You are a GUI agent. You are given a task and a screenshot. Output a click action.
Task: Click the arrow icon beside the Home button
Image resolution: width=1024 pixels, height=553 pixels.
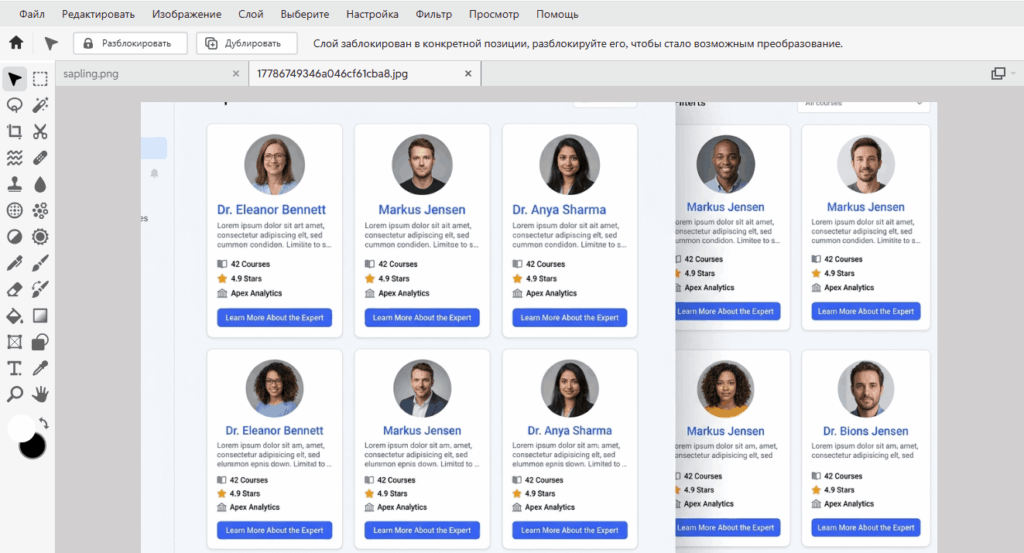click(51, 43)
